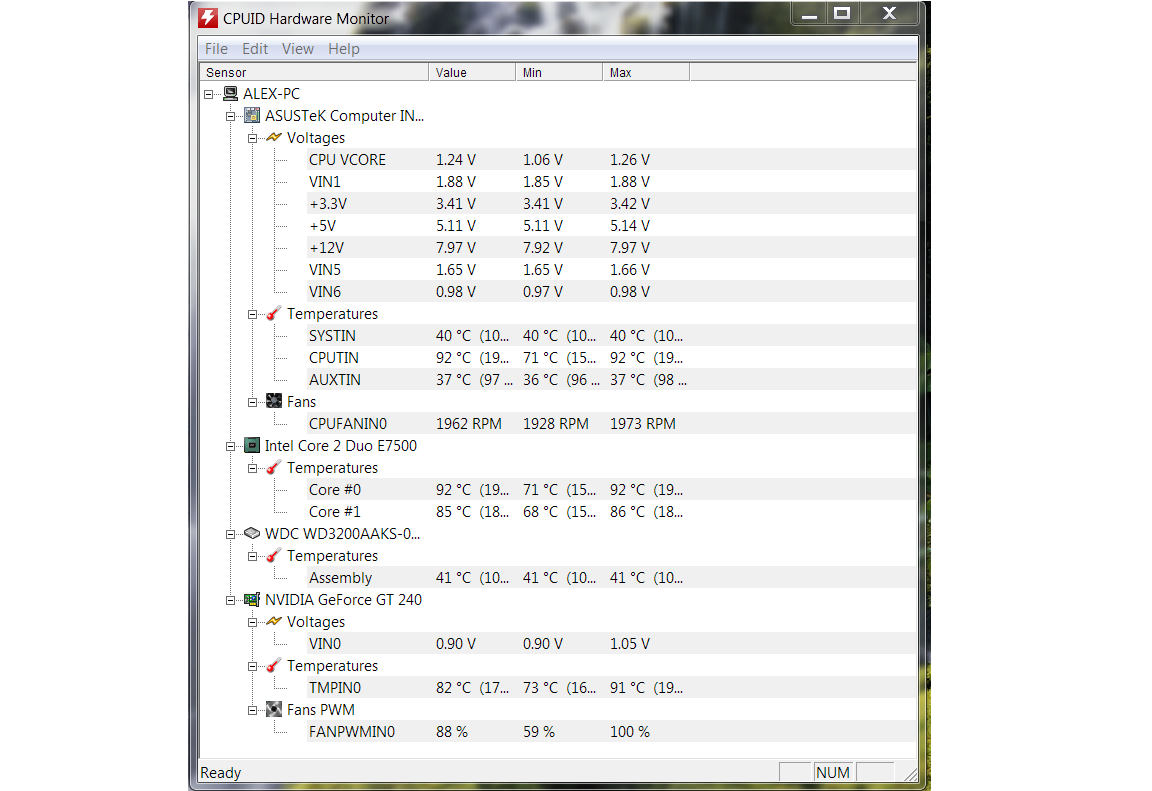Image resolution: width=1152 pixels, height=791 pixels.
Task: Click the window resize grip corner
Action: [910, 774]
